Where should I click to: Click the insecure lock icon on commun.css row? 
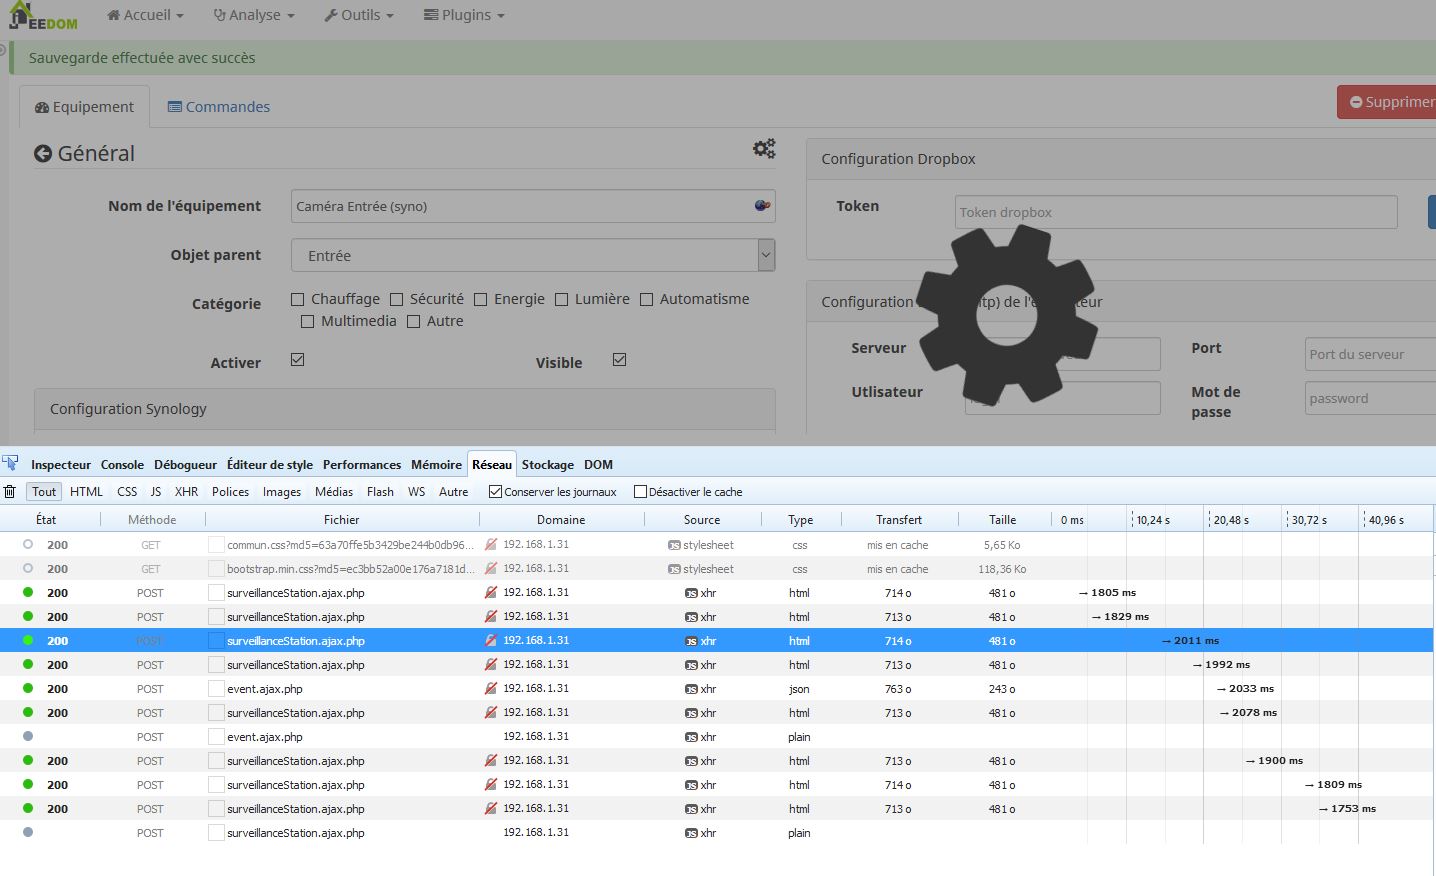coord(491,545)
